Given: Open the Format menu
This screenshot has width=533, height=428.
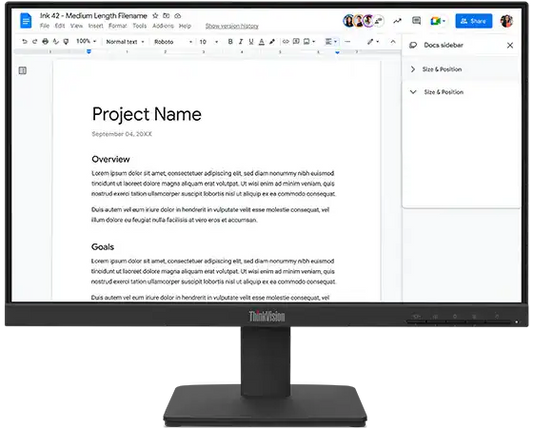Looking at the screenshot, I should click(118, 26).
